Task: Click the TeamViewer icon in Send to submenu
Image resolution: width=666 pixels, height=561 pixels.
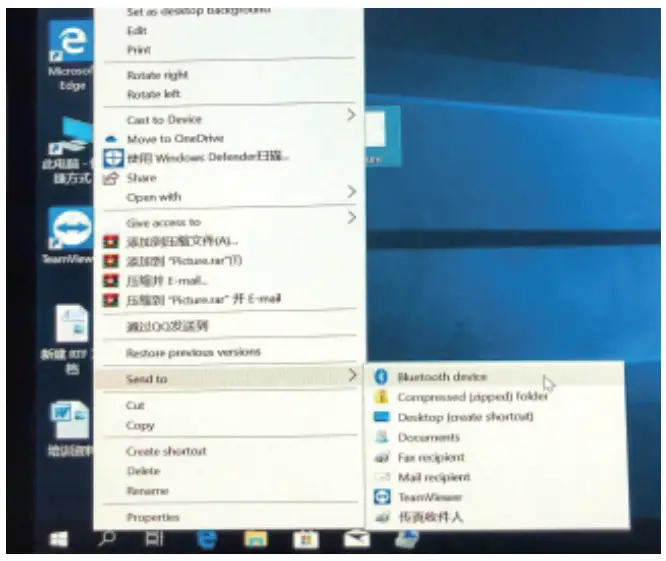Action: pyautogui.click(x=382, y=497)
